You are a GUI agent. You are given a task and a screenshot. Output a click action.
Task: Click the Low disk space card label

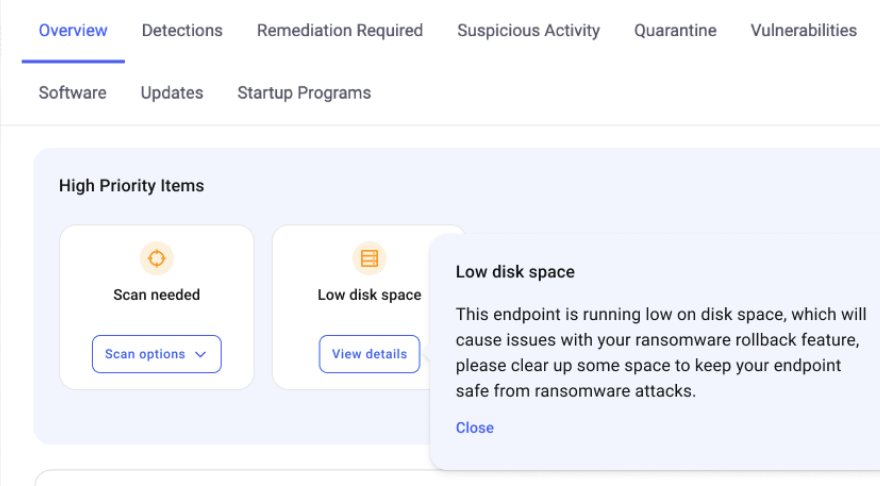(369, 295)
